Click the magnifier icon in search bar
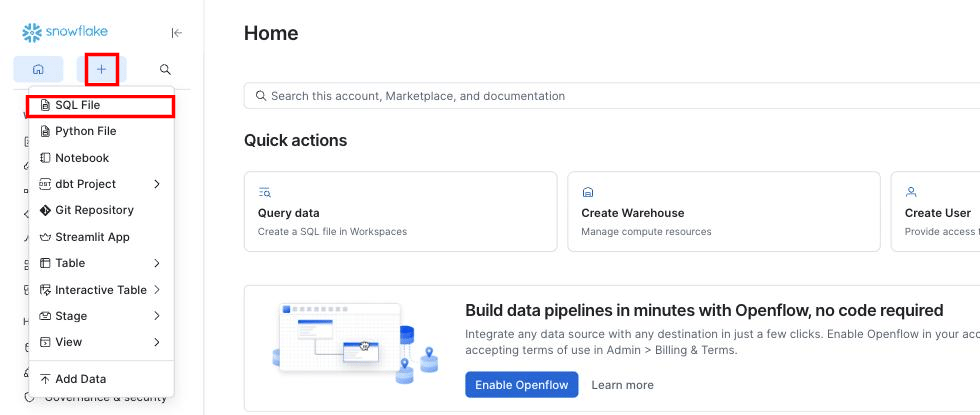The height and width of the screenshot is (415, 980). click(261, 96)
